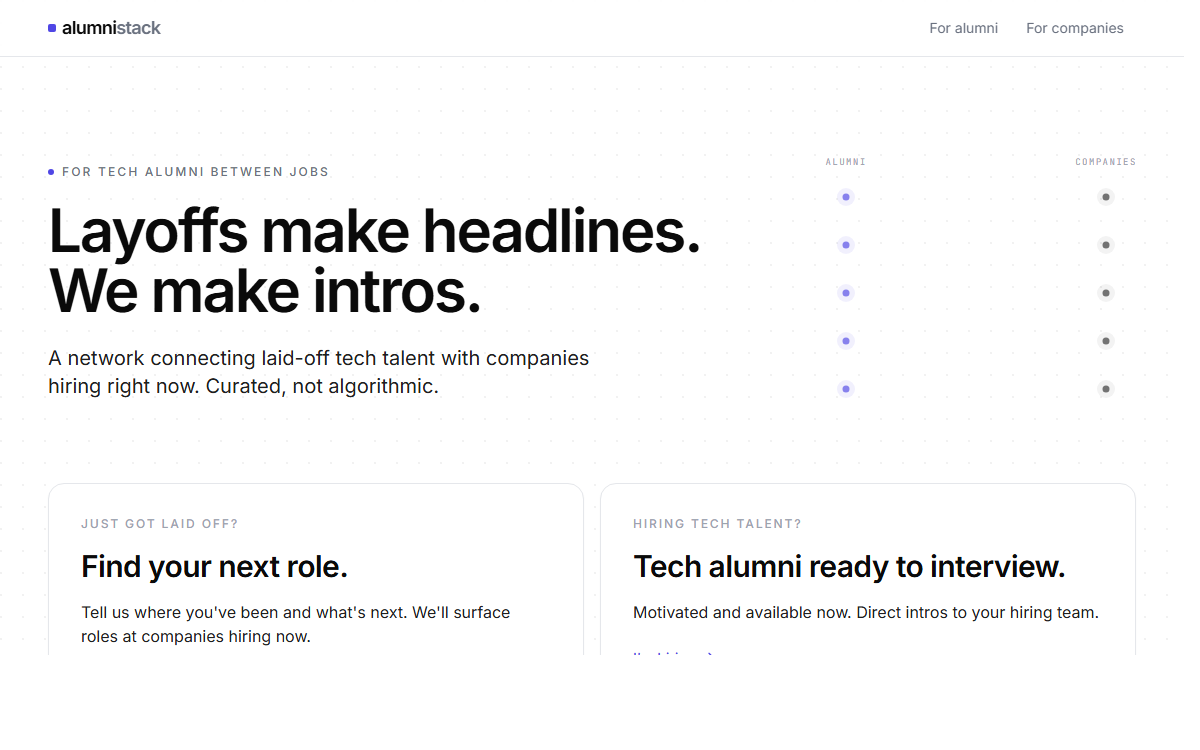Click the 'JUST GOT LAID OFF?' card label
1200x750 pixels.
160,524
